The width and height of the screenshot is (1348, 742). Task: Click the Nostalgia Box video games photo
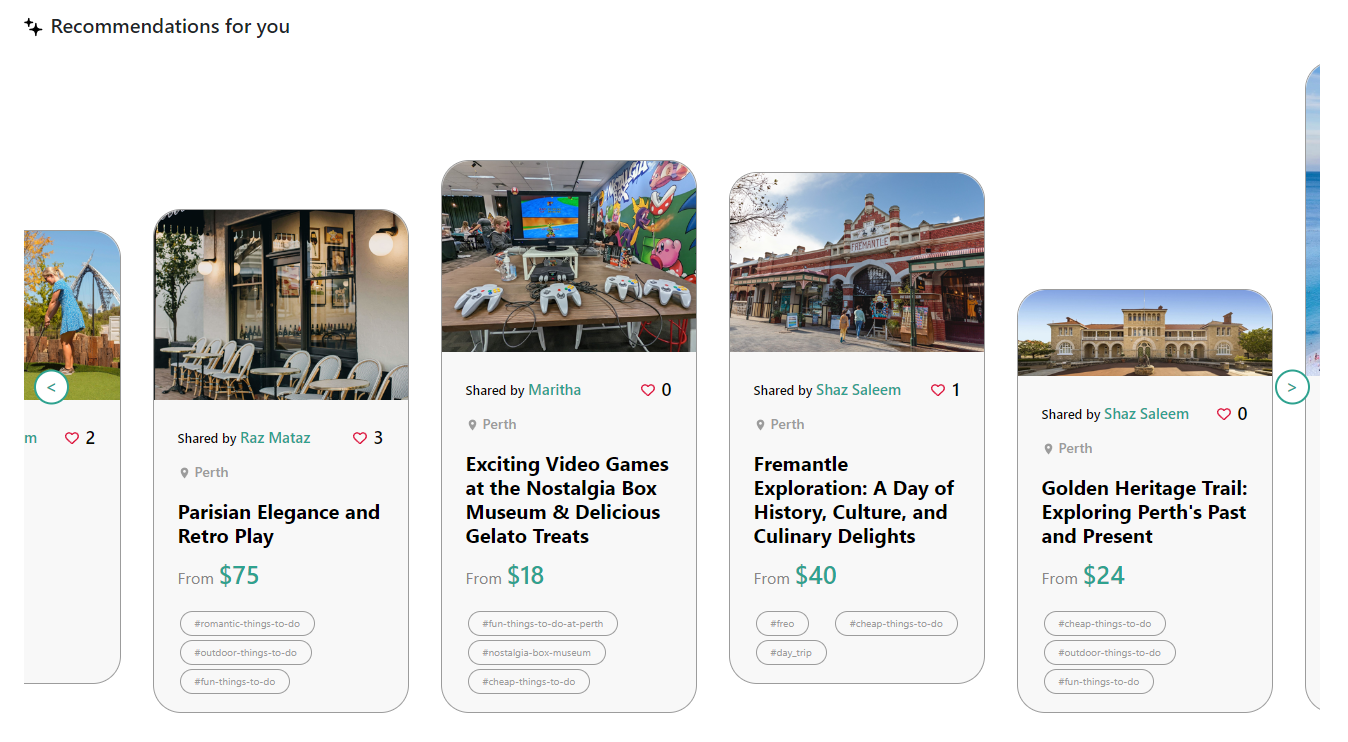tap(569, 256)
